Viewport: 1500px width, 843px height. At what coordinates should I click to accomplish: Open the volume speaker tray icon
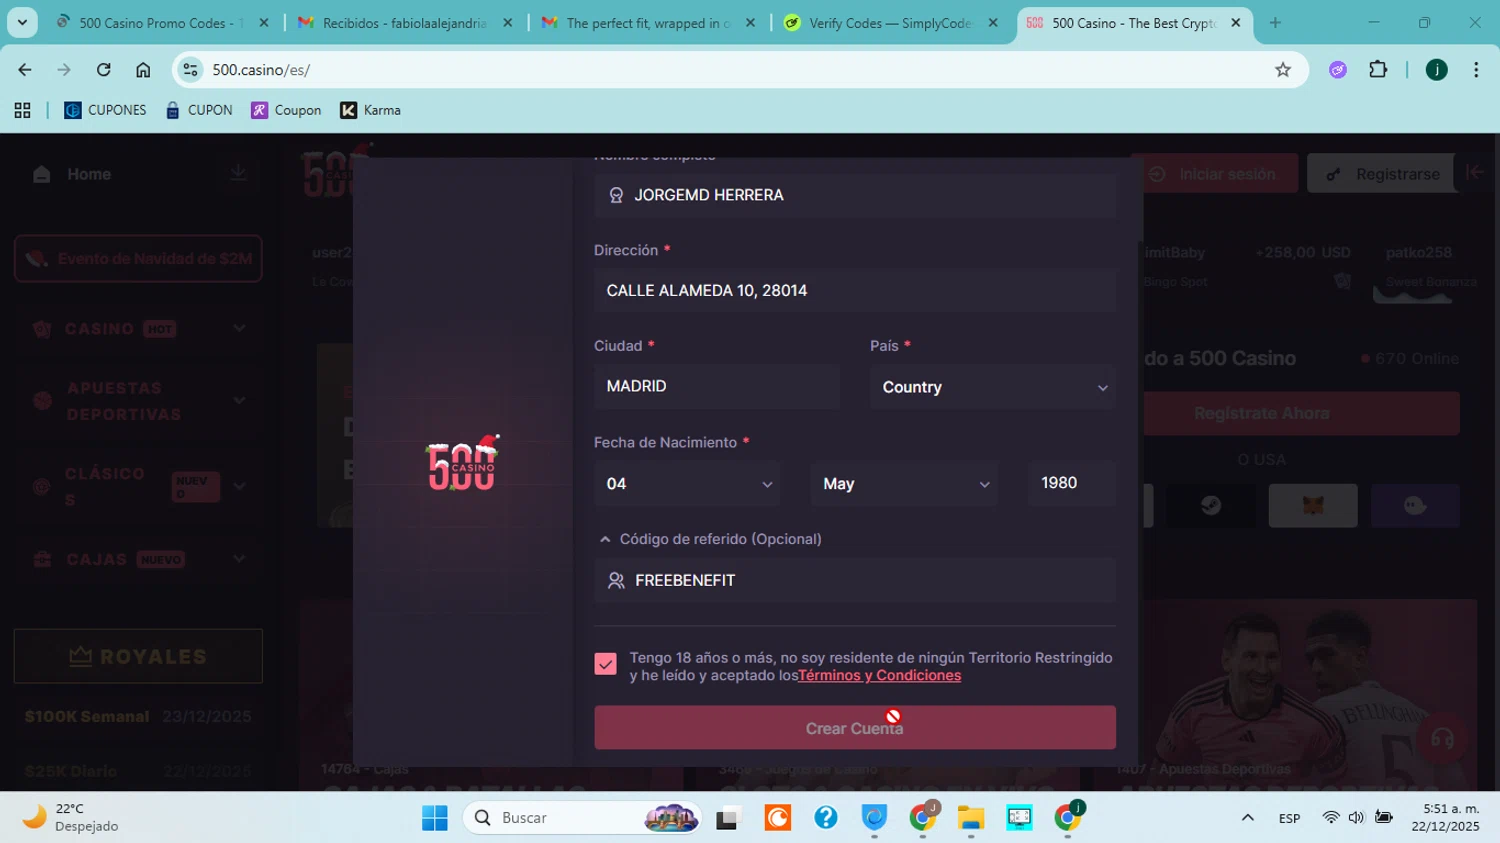[x=1356, y=818]
